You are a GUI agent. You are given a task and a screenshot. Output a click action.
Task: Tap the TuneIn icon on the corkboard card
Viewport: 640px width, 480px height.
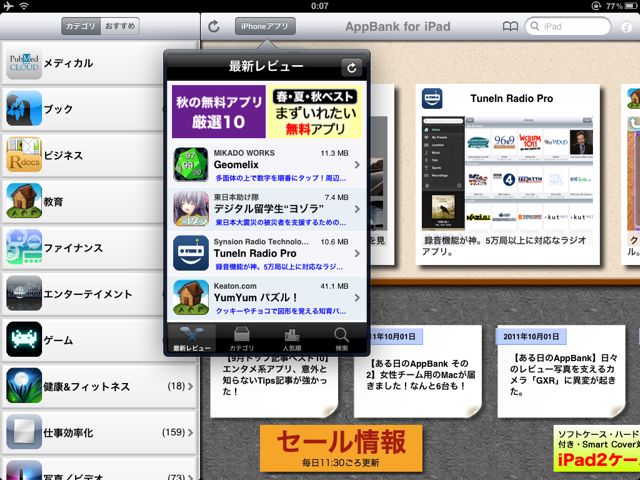432,98
